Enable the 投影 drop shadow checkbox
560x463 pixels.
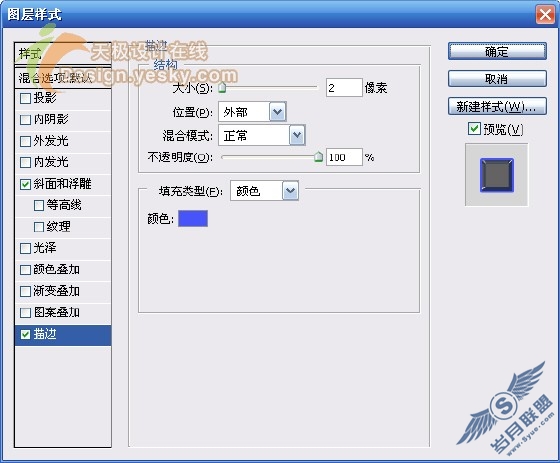pyautogui.click(x=25, y=98)
